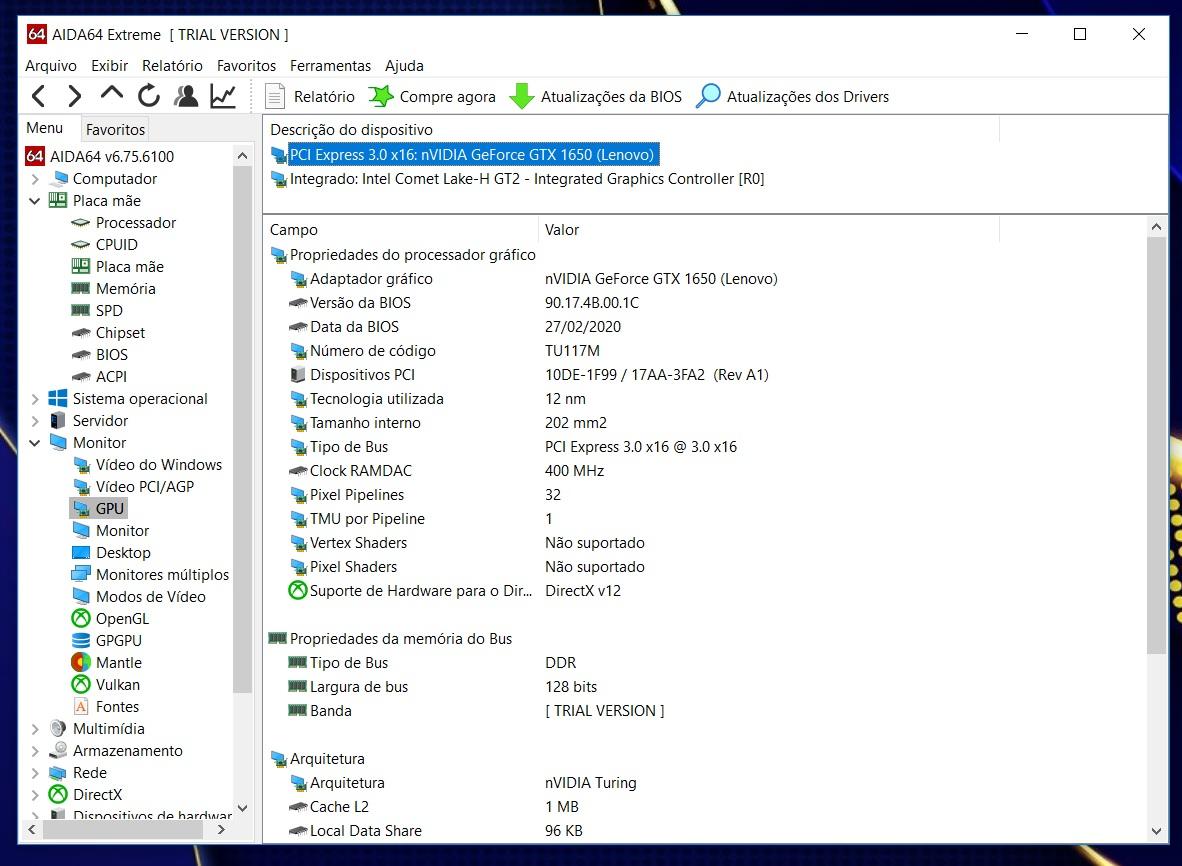Viewport: 1182px width, 866px height.
Task: Expand the DirectX tree node
Action: click(35, 794)
